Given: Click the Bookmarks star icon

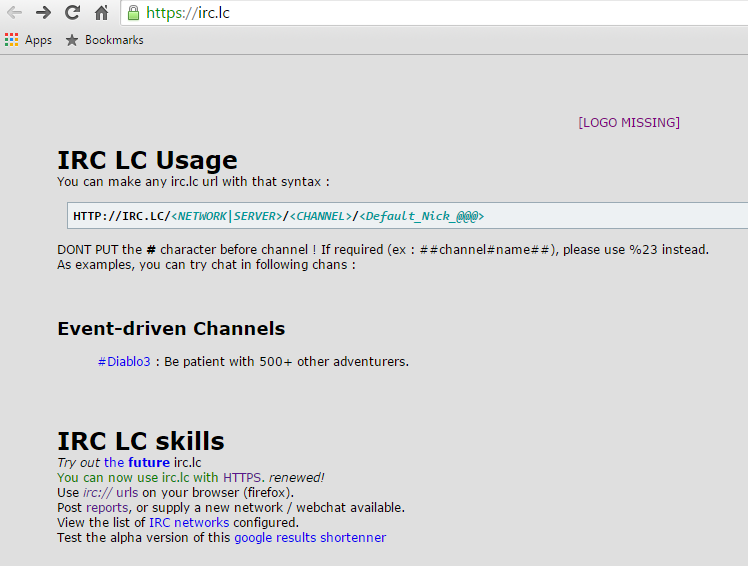Looking at the screenshot, I should [72, 40].
